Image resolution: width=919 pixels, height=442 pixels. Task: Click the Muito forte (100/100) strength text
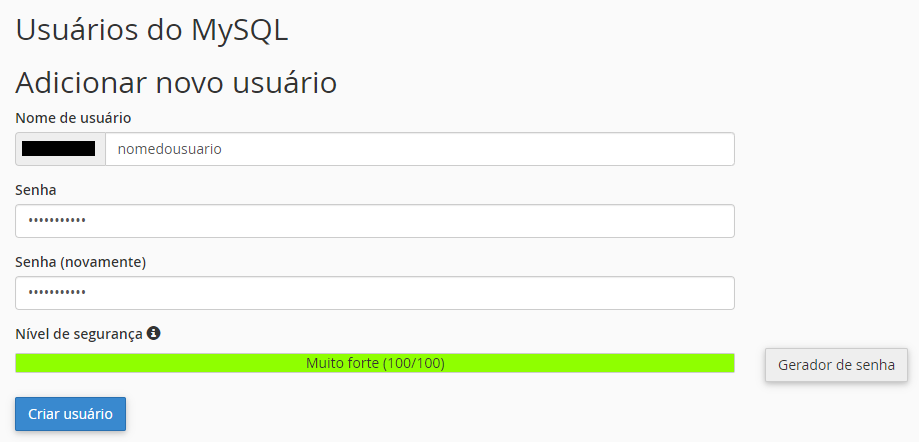coord(375,363)
